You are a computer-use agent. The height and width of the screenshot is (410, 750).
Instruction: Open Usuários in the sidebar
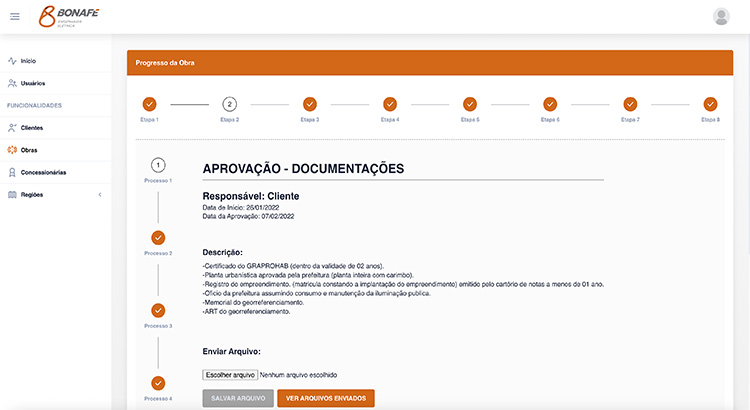click(33, 83)
